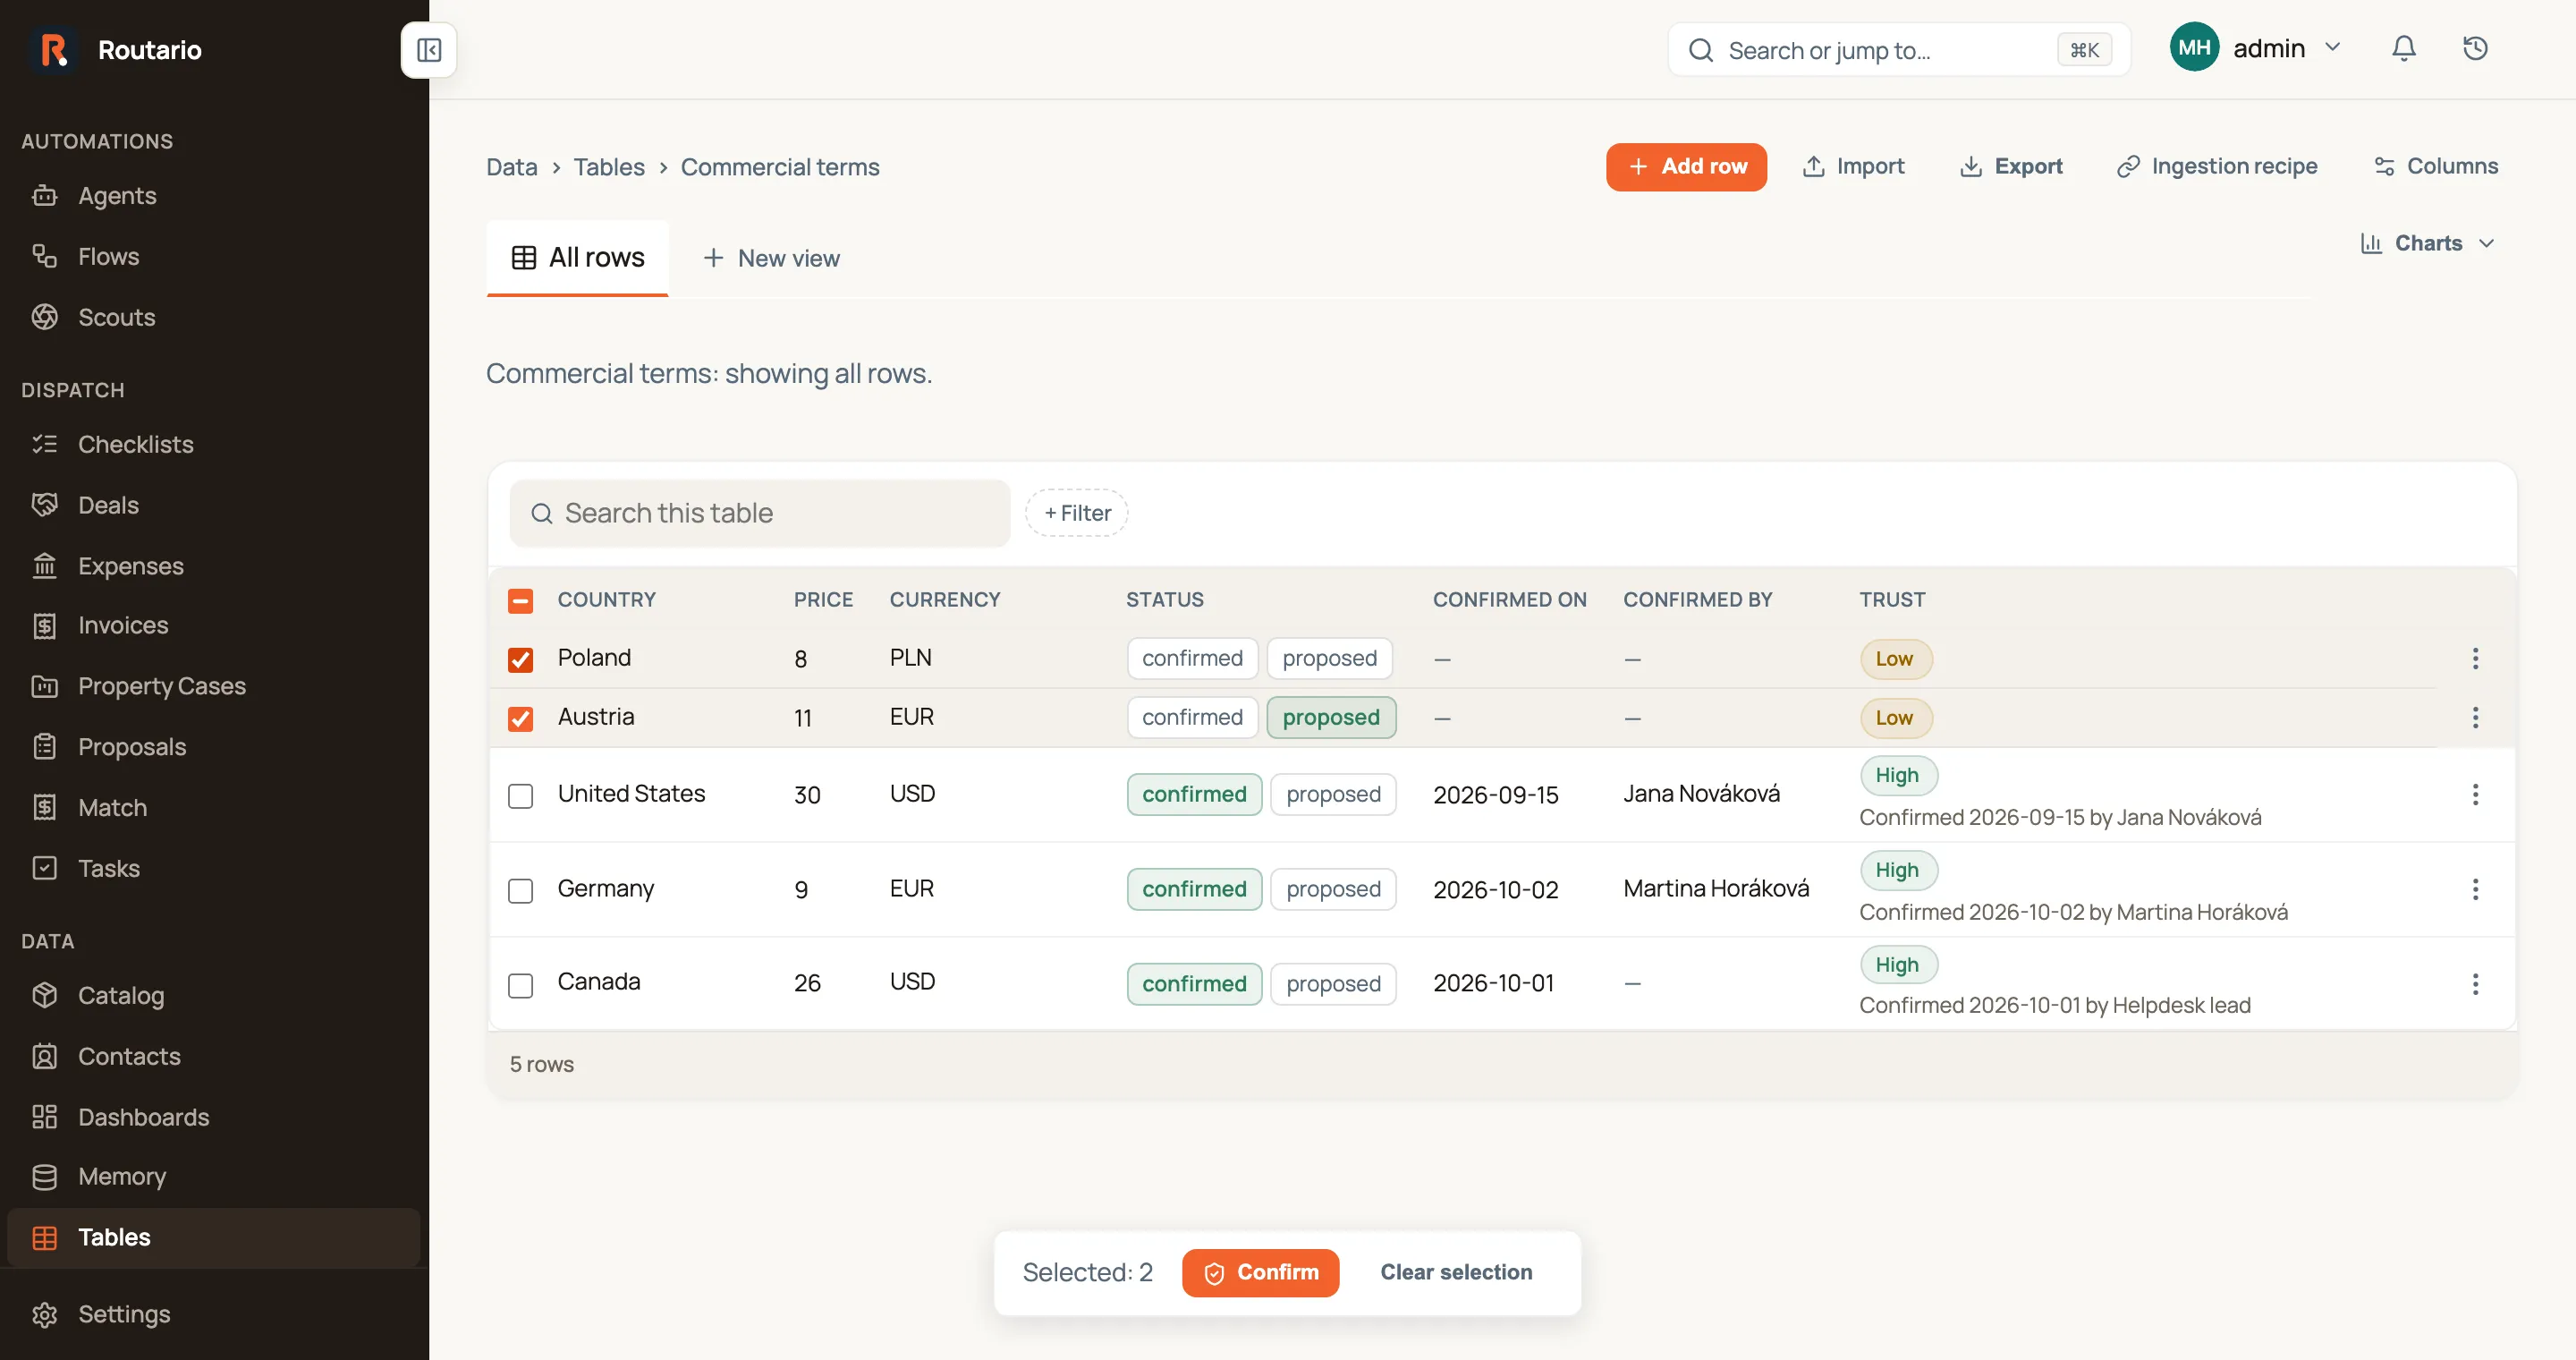Image resolution: width=2576 pixels, height=1360 pixels.
Task: Go to Data breadcrumb
Action: pos(512,167)
